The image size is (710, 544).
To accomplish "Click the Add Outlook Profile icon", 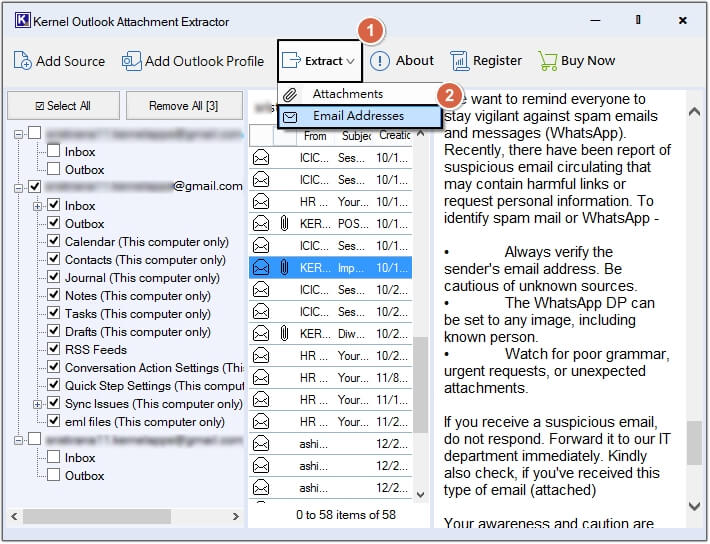I will pyautogui.click(x=131, y=61).
